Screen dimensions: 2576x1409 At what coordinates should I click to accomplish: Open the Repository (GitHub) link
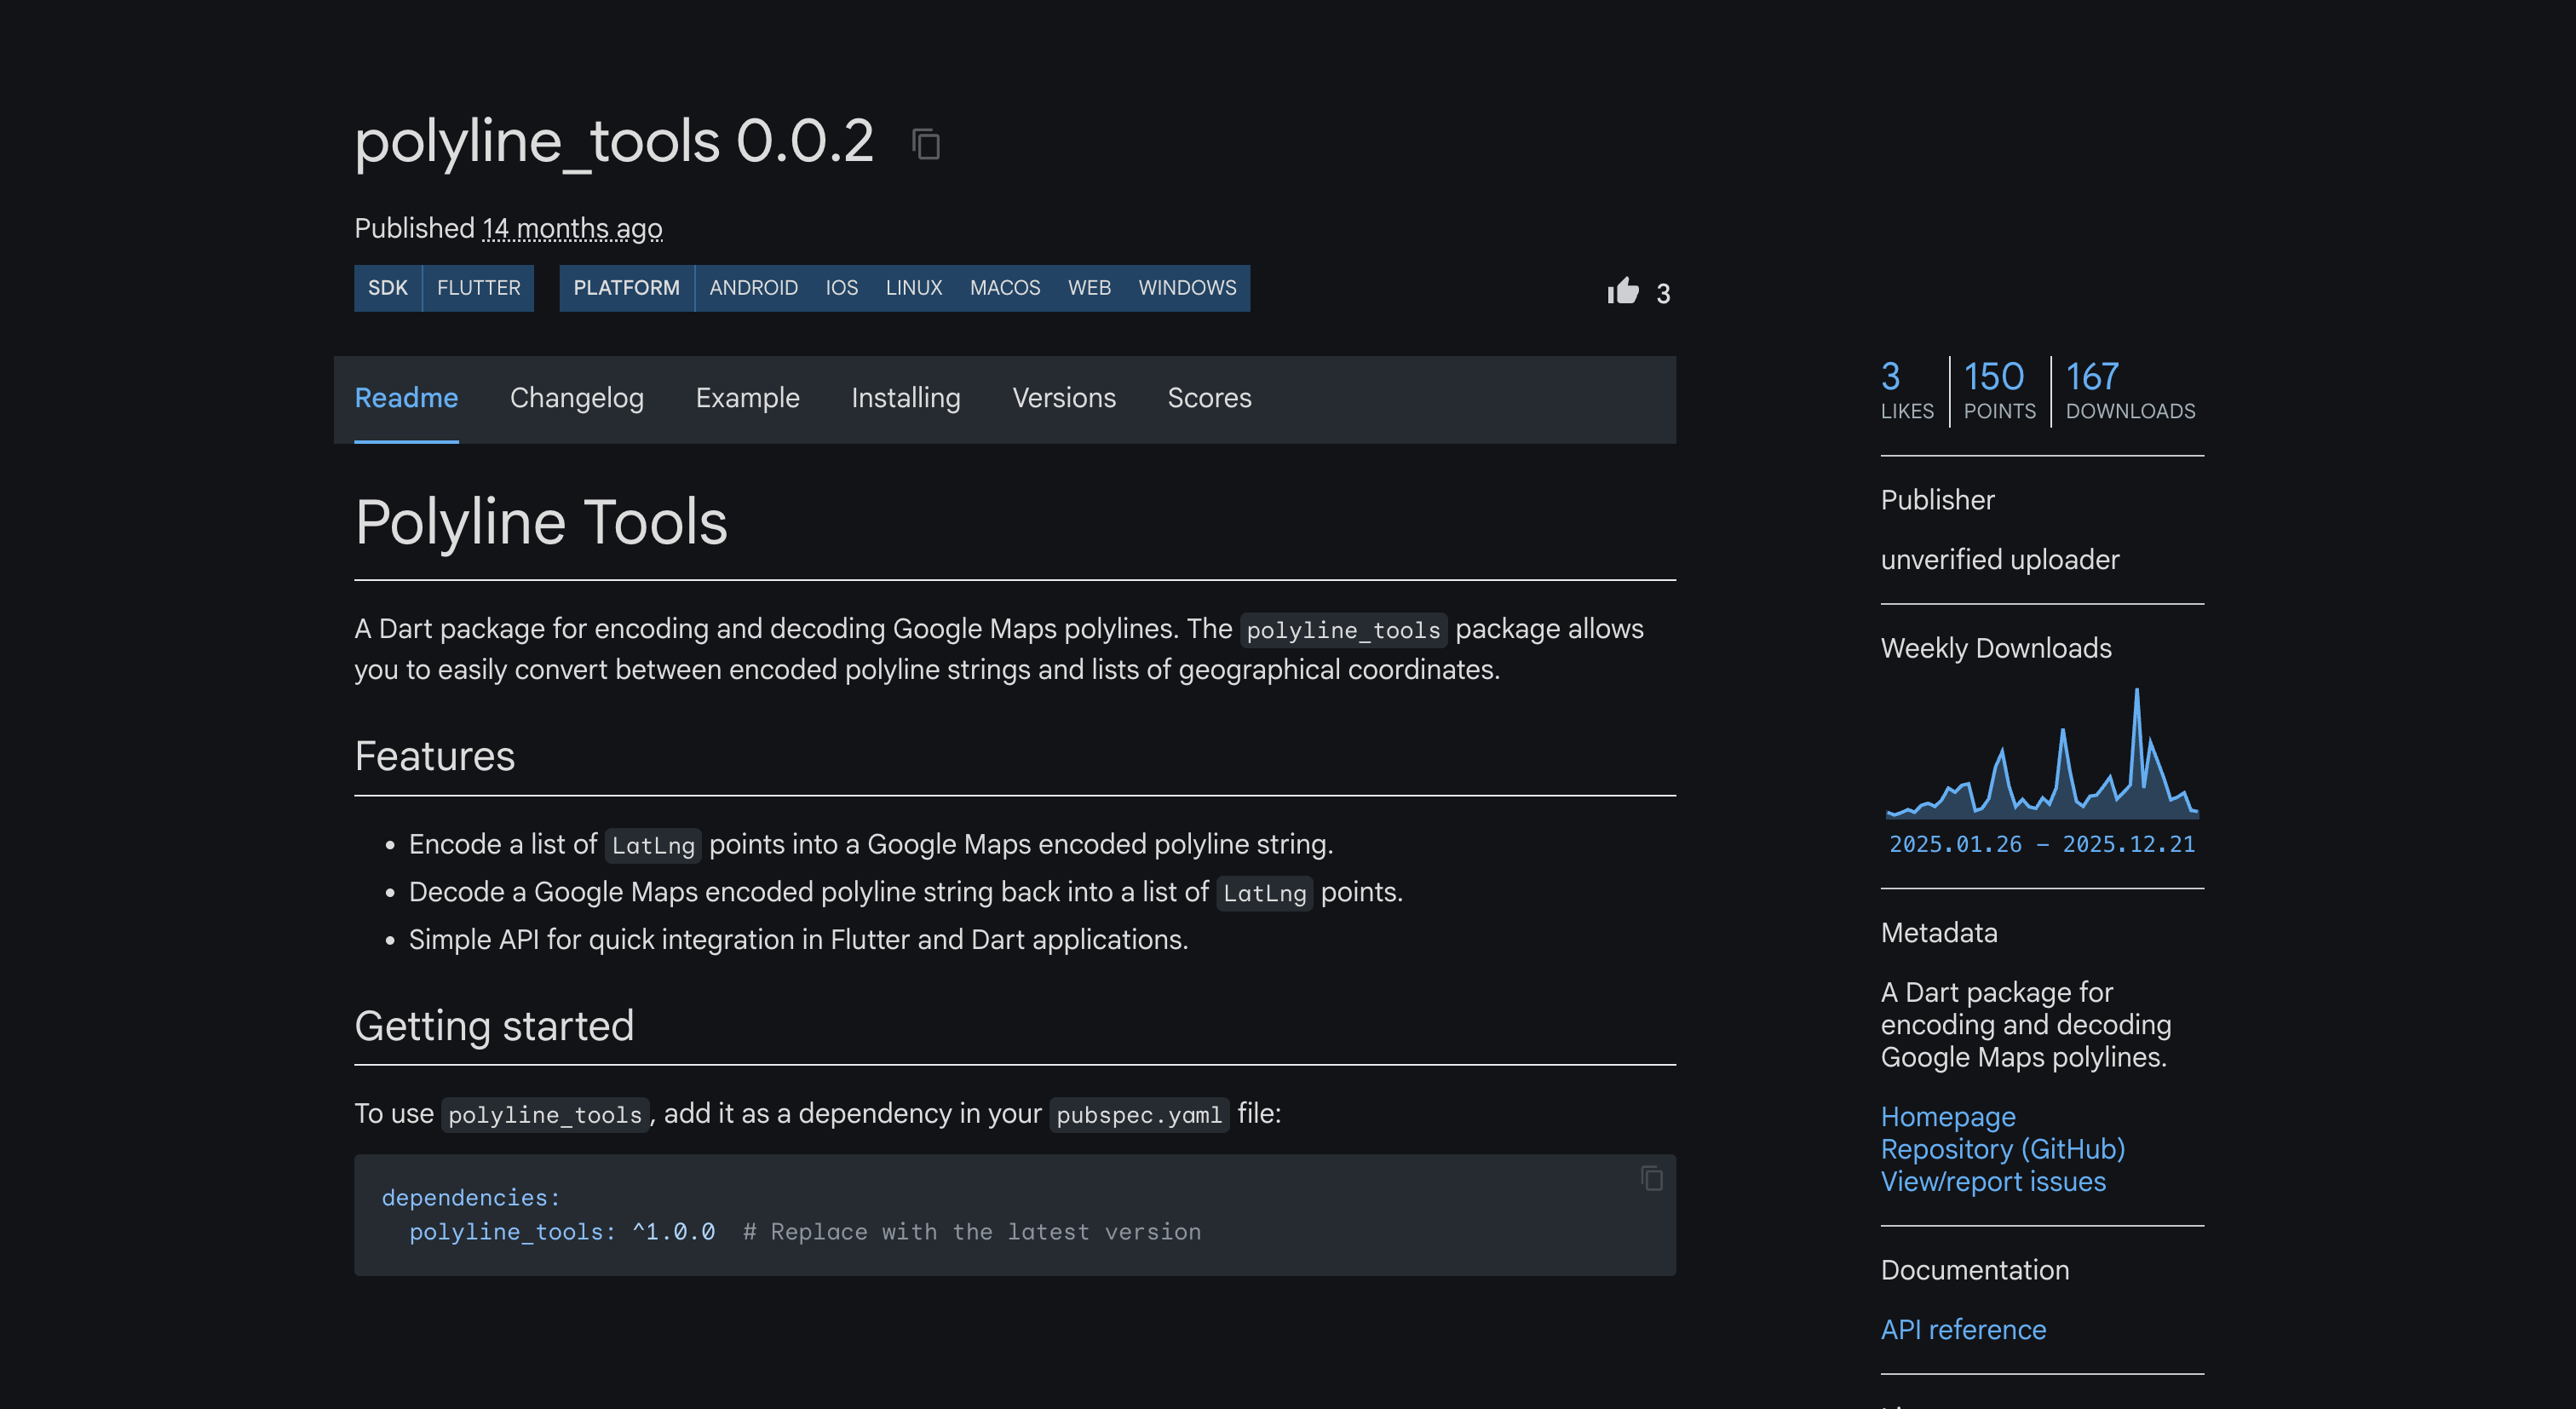click(x=2002, y=1149)
